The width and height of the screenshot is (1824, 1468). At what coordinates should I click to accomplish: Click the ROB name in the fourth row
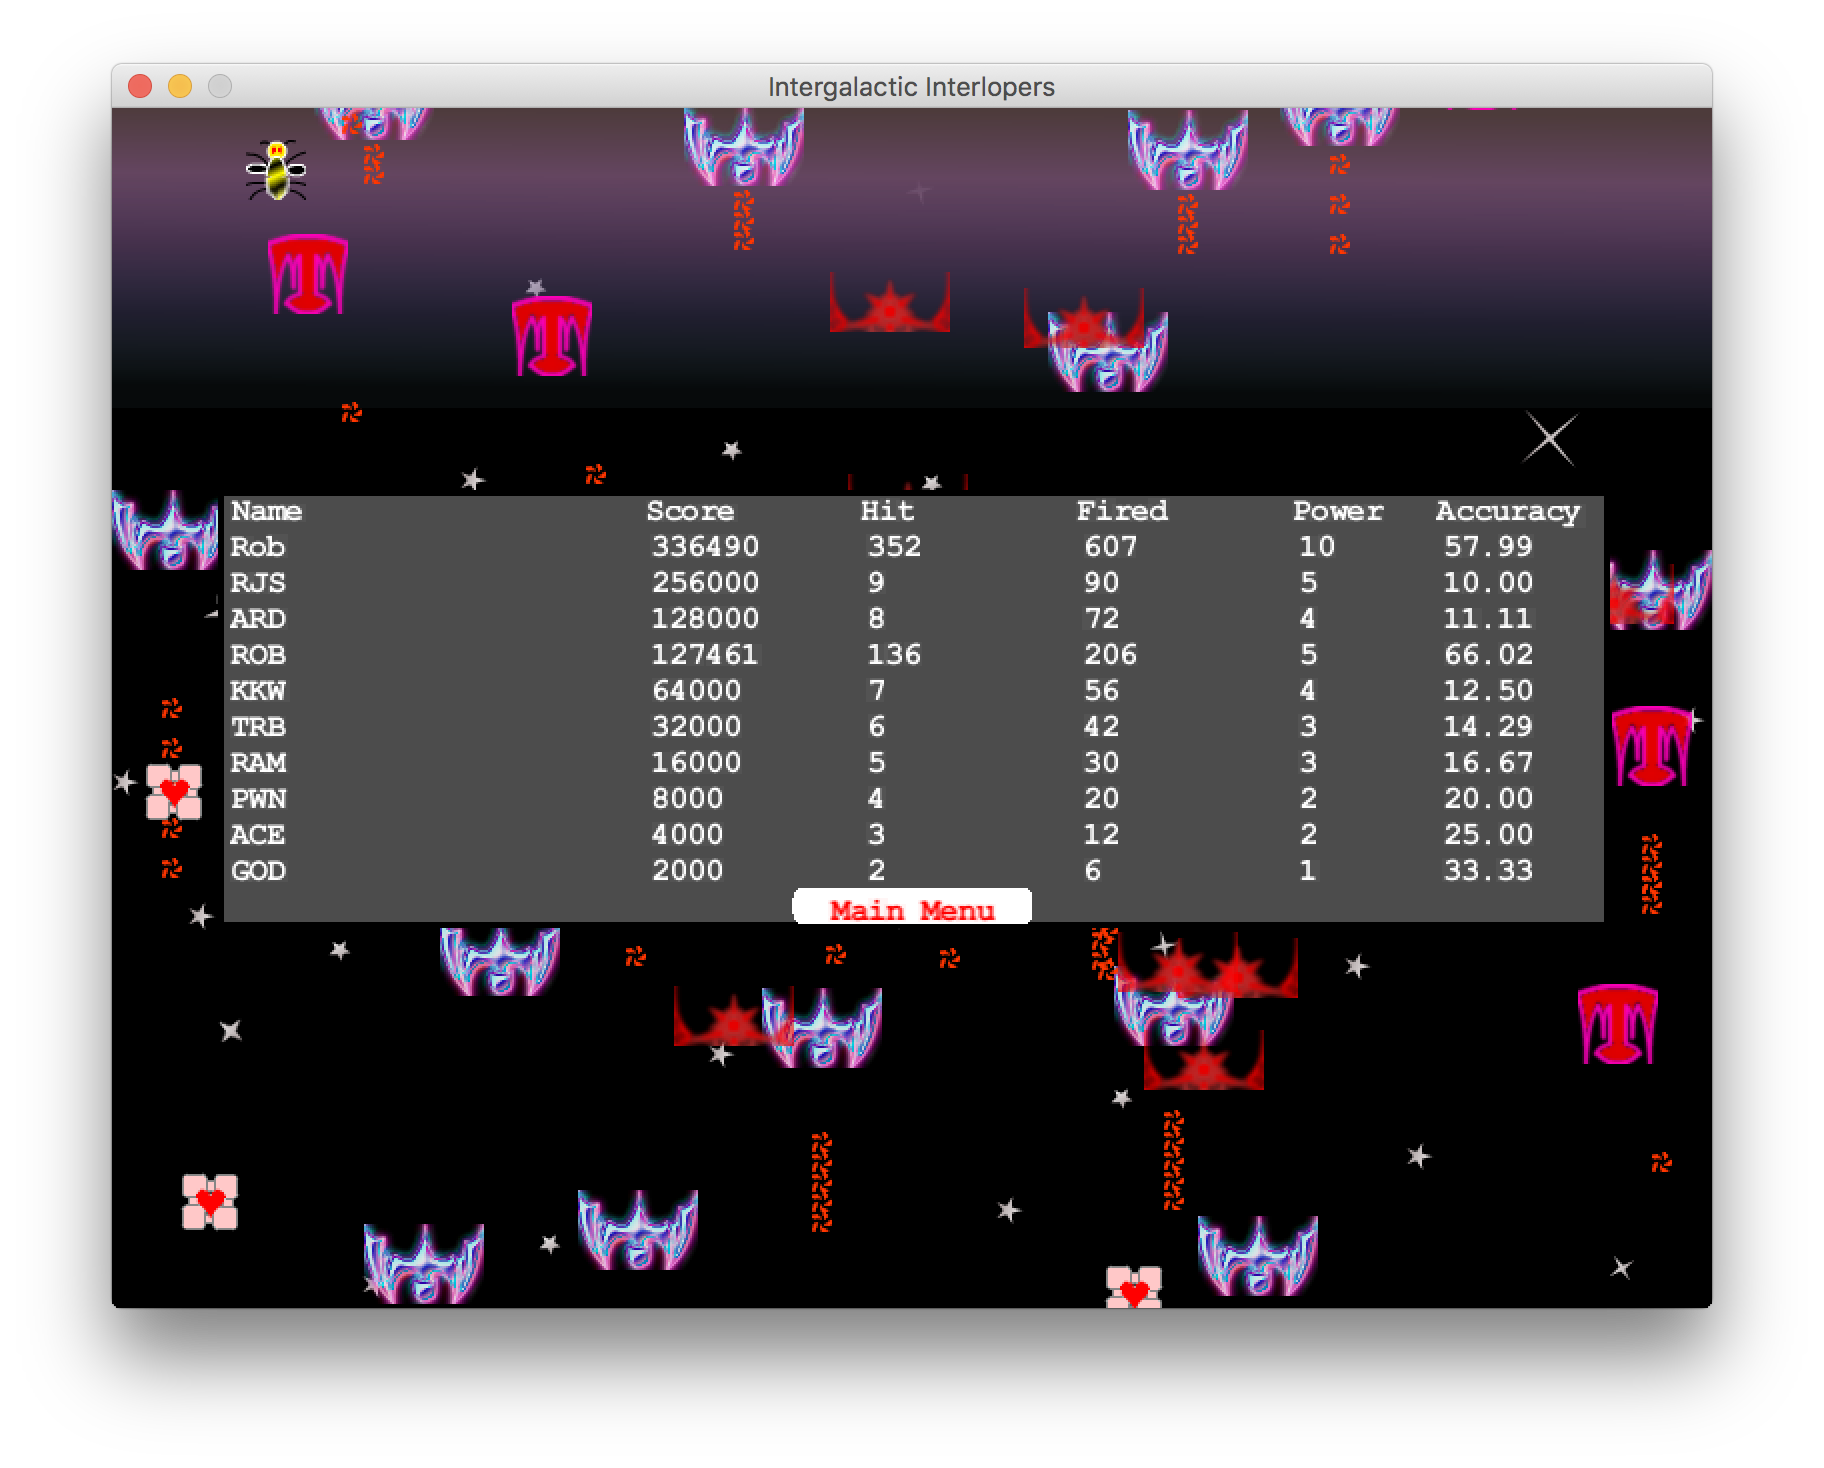pyautogui.click(x=258, y=655)
